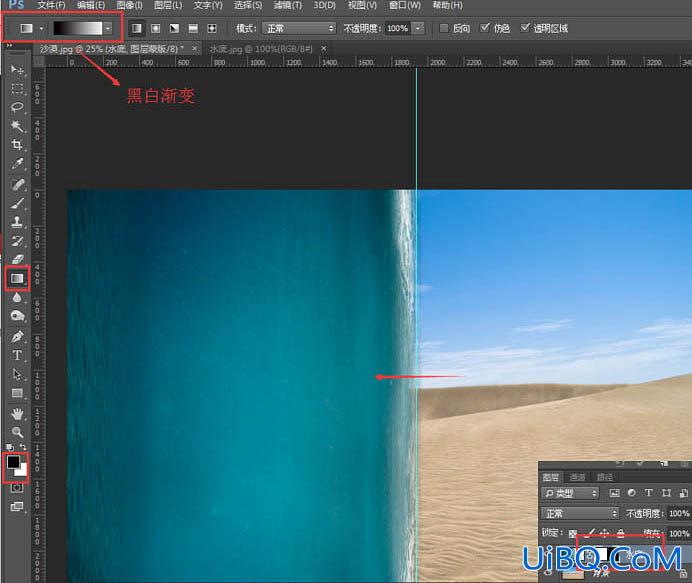Image resolution: width=692 pixels, height=583 pixels.
Task: Toggle the 仿色 dither checkbox
Action: (x=485, y=28)
